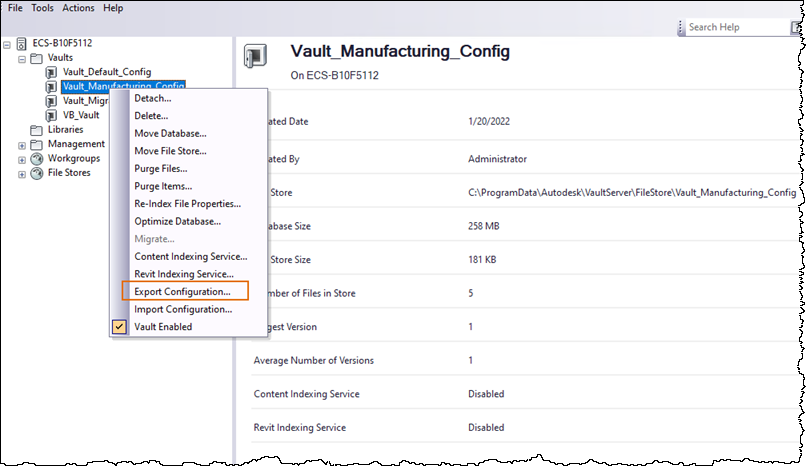Image resolution: width=806 pixels, height=466 pixels.
Task: Collapse the Vaults tree node
Action: click(x=22, y=58)
